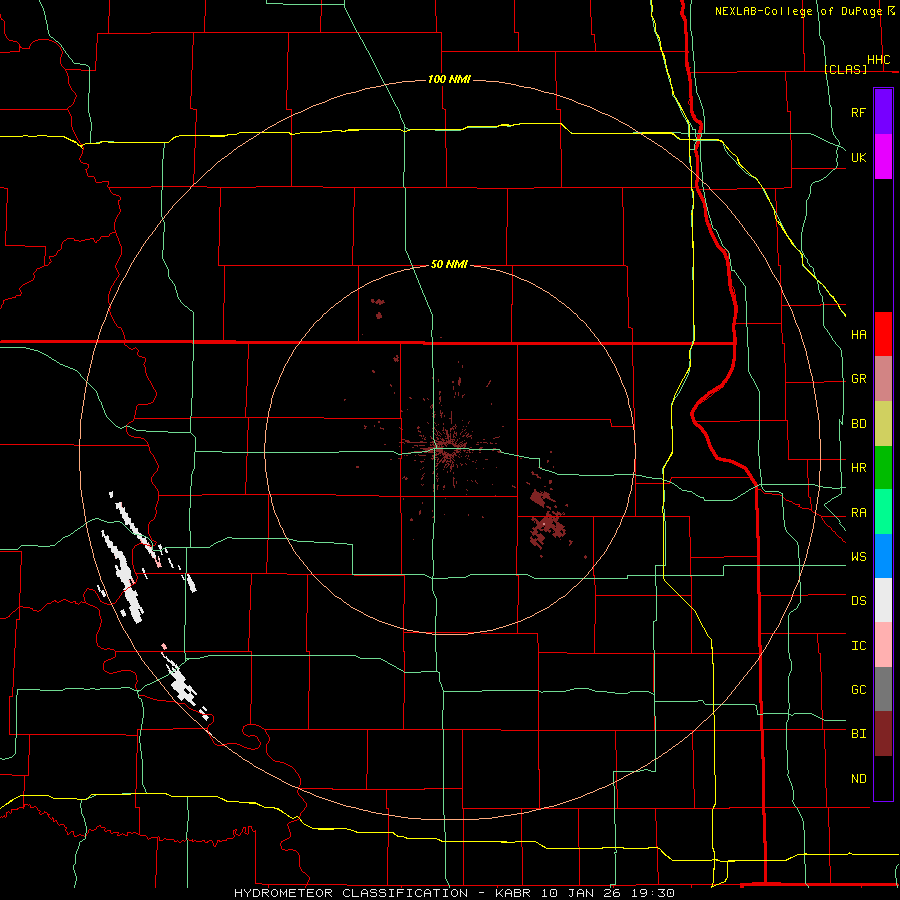Select the light pink IC legend swatch
The width and height of the screenshot is (900, 900).
(x=883, y=645)
